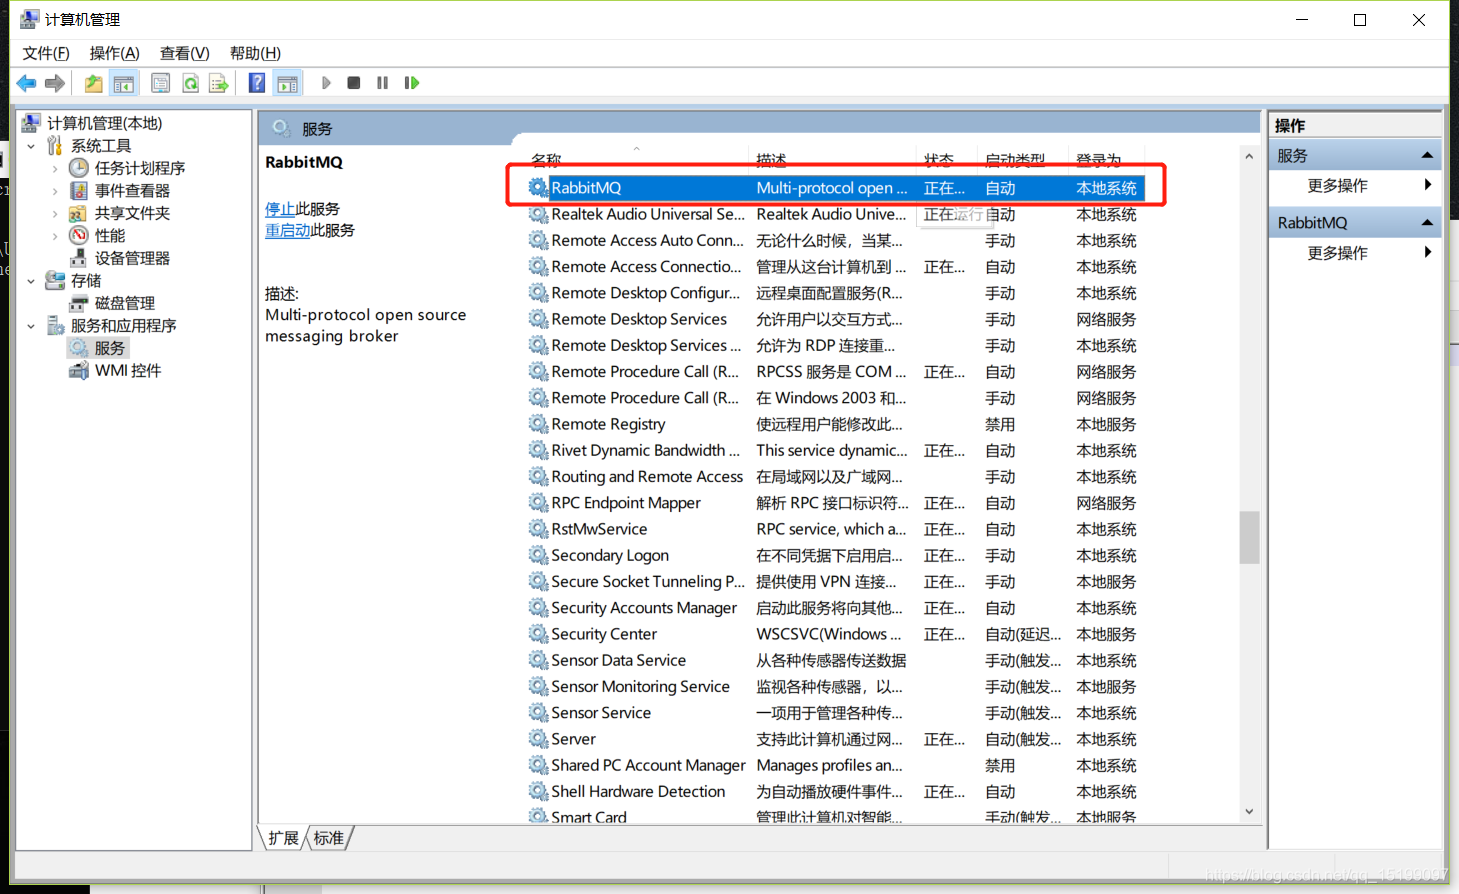Restart the service with the restart icon
The width and height of the screenshot is (1459, 894).
411,83
